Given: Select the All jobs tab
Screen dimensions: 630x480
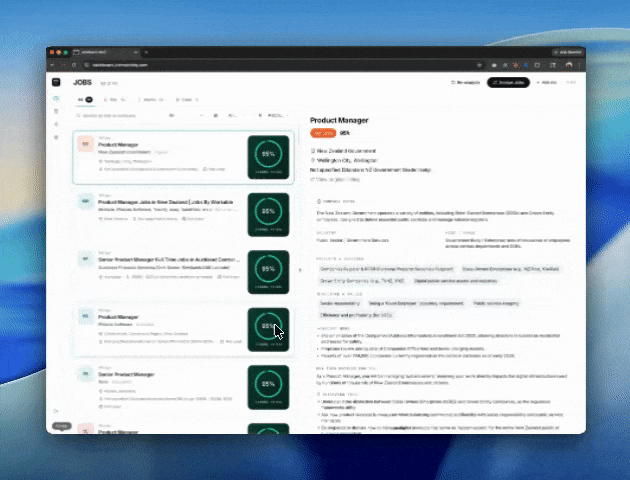Looking at the screenshot, I should coord(85,100).
